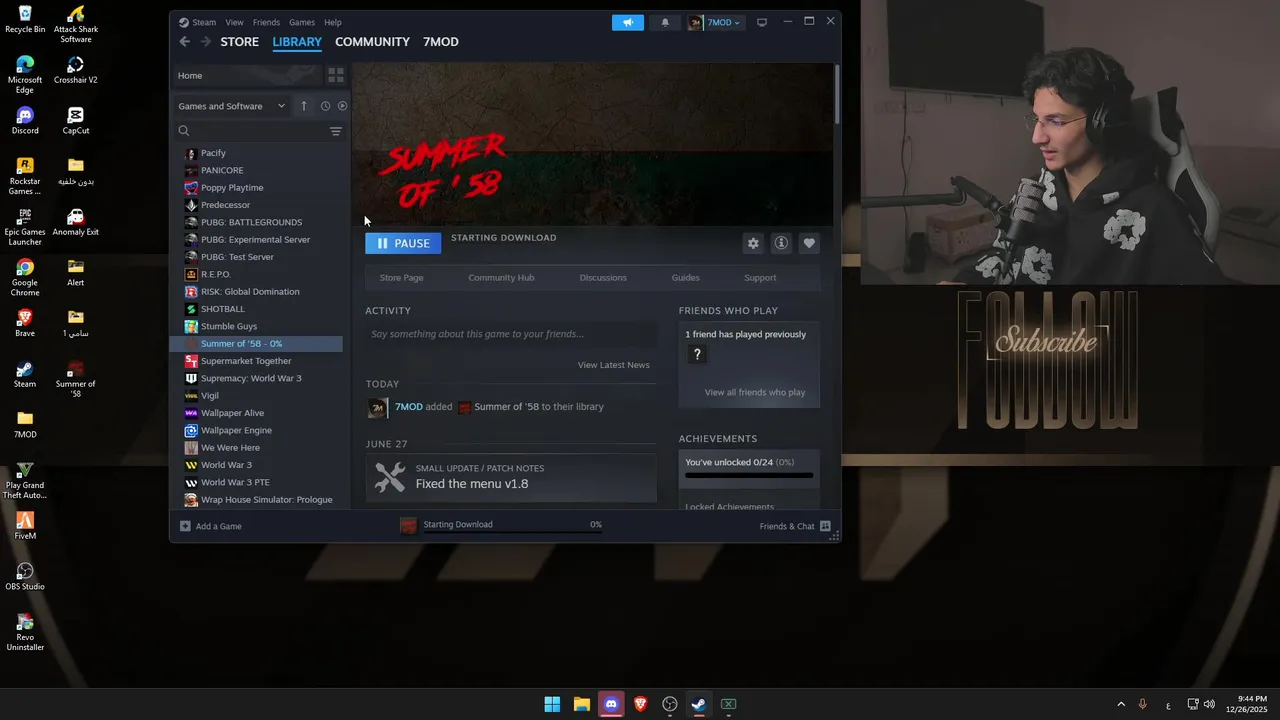Open Friends & Chat
This screenshot has width=1280, height=720.
(795, 526)
